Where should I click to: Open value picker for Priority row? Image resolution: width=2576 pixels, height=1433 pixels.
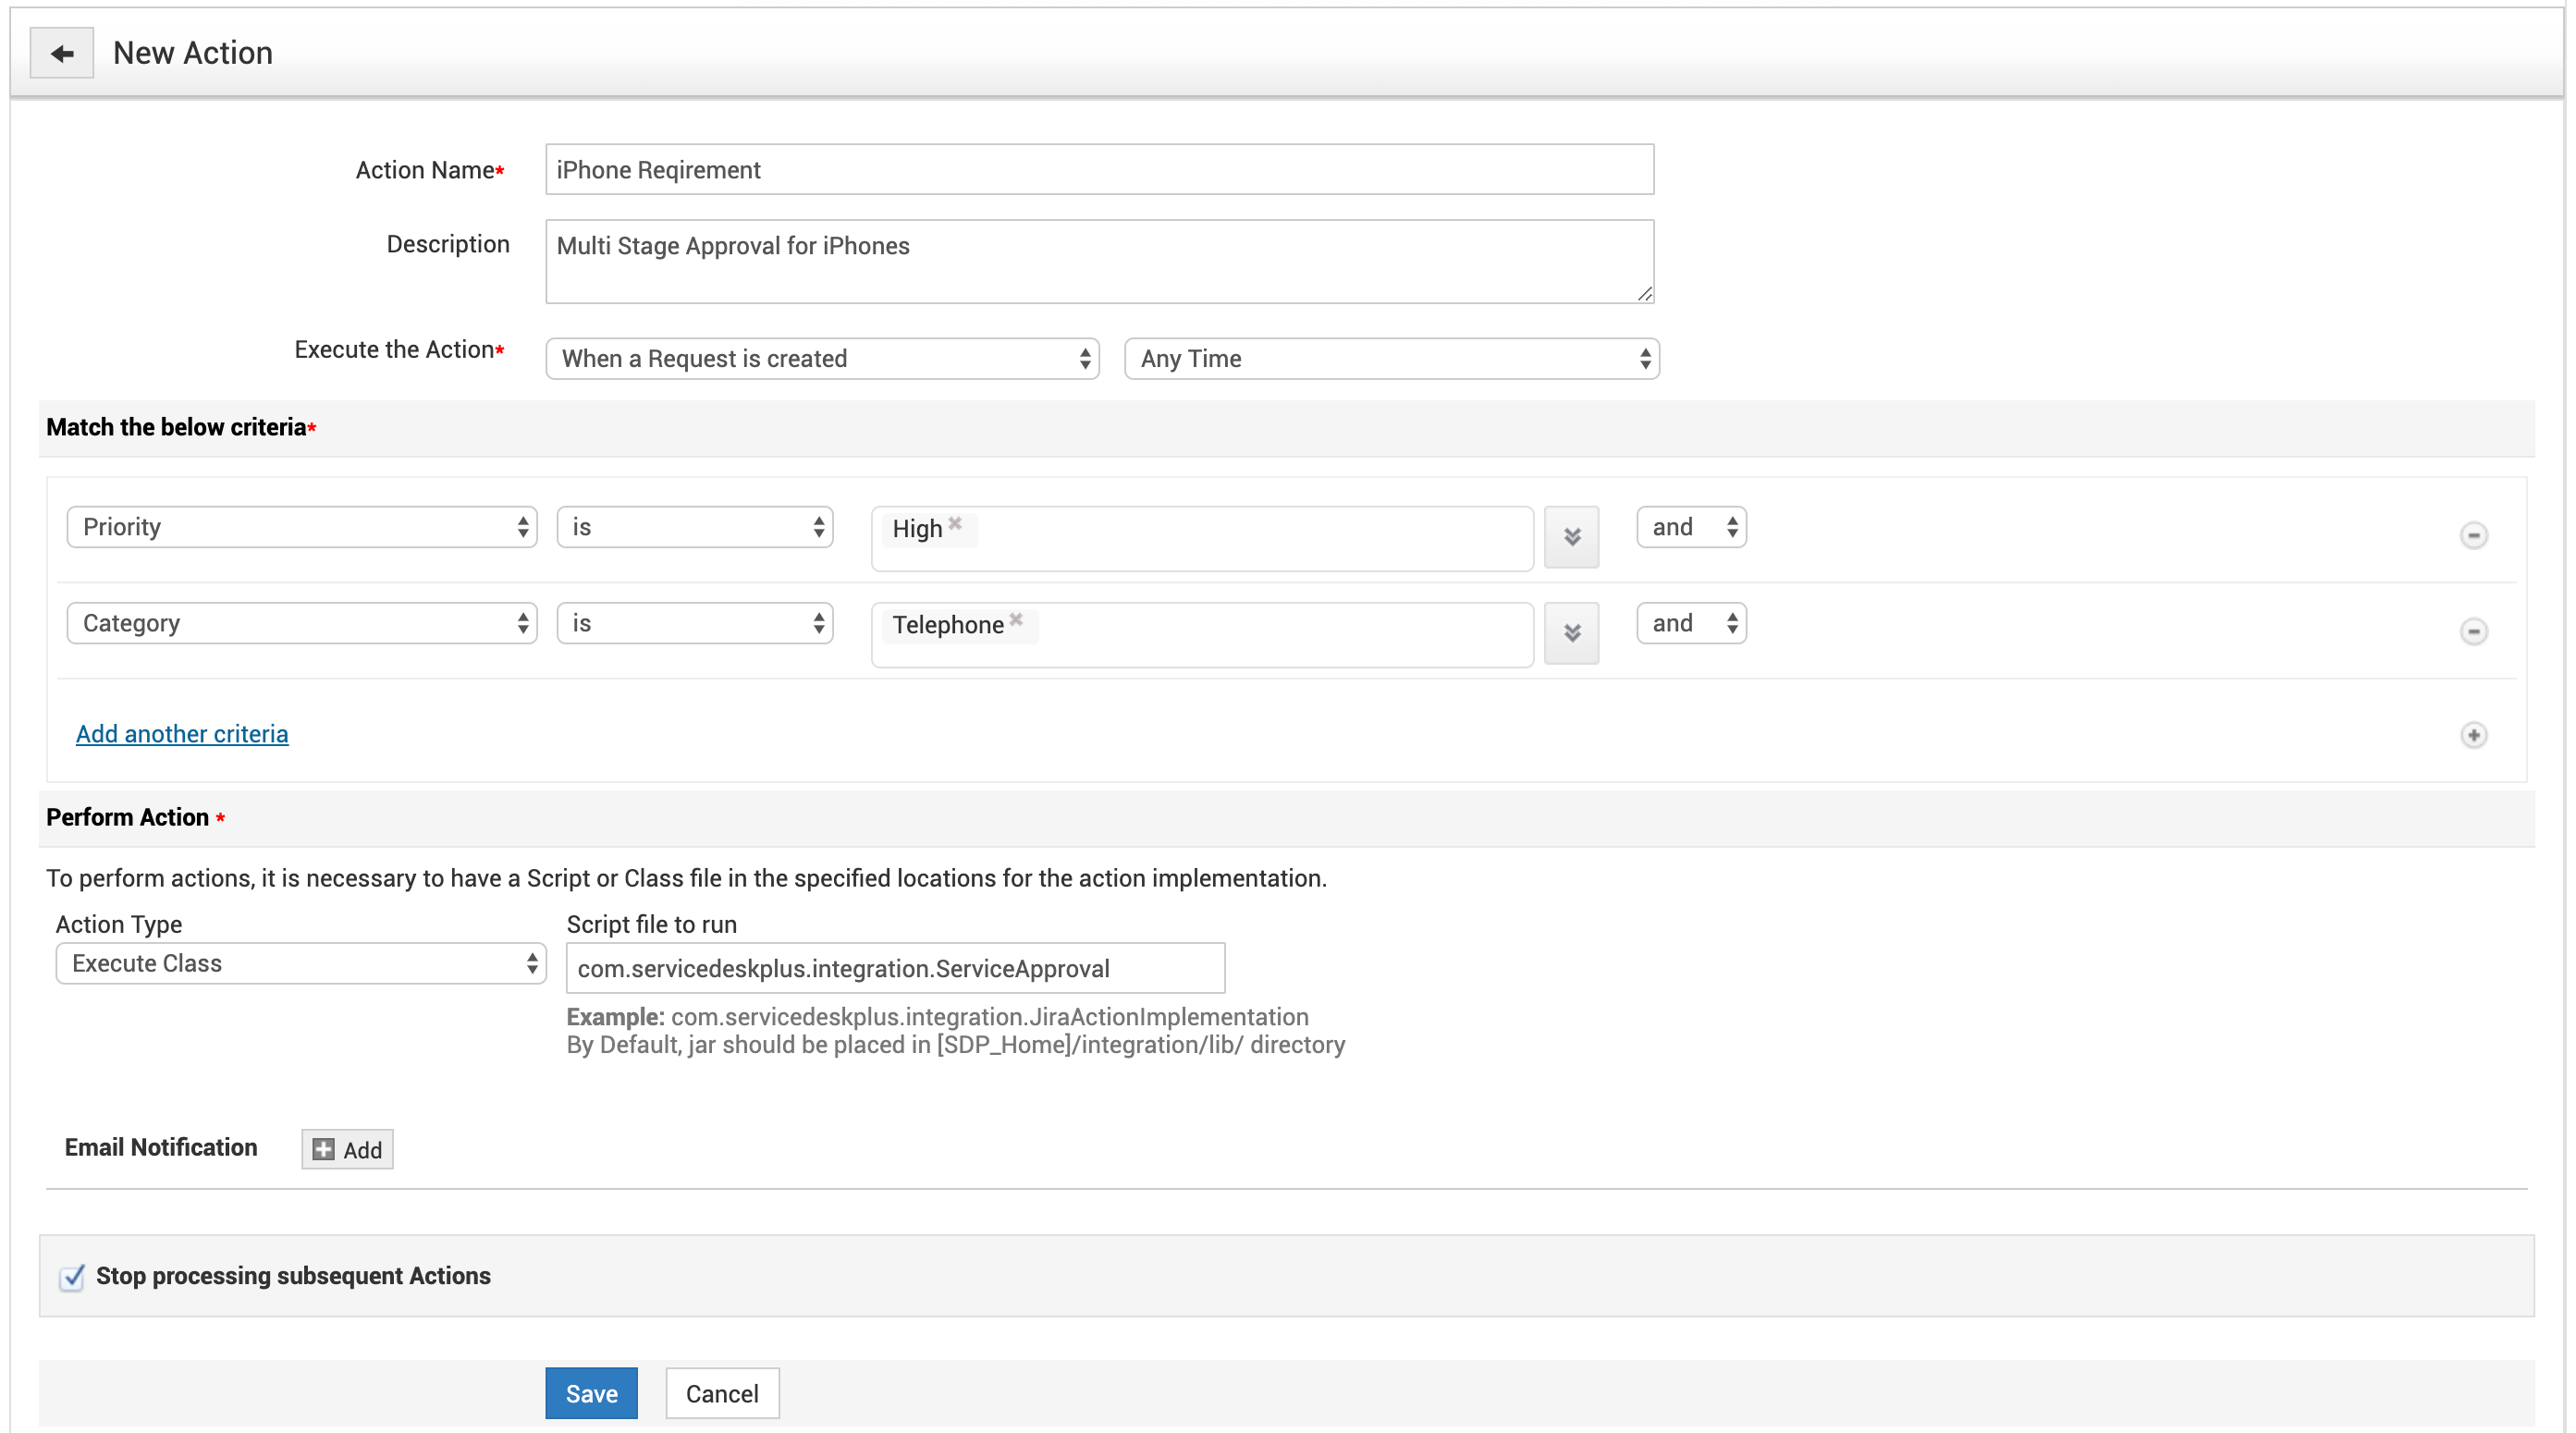(1571, 537)
